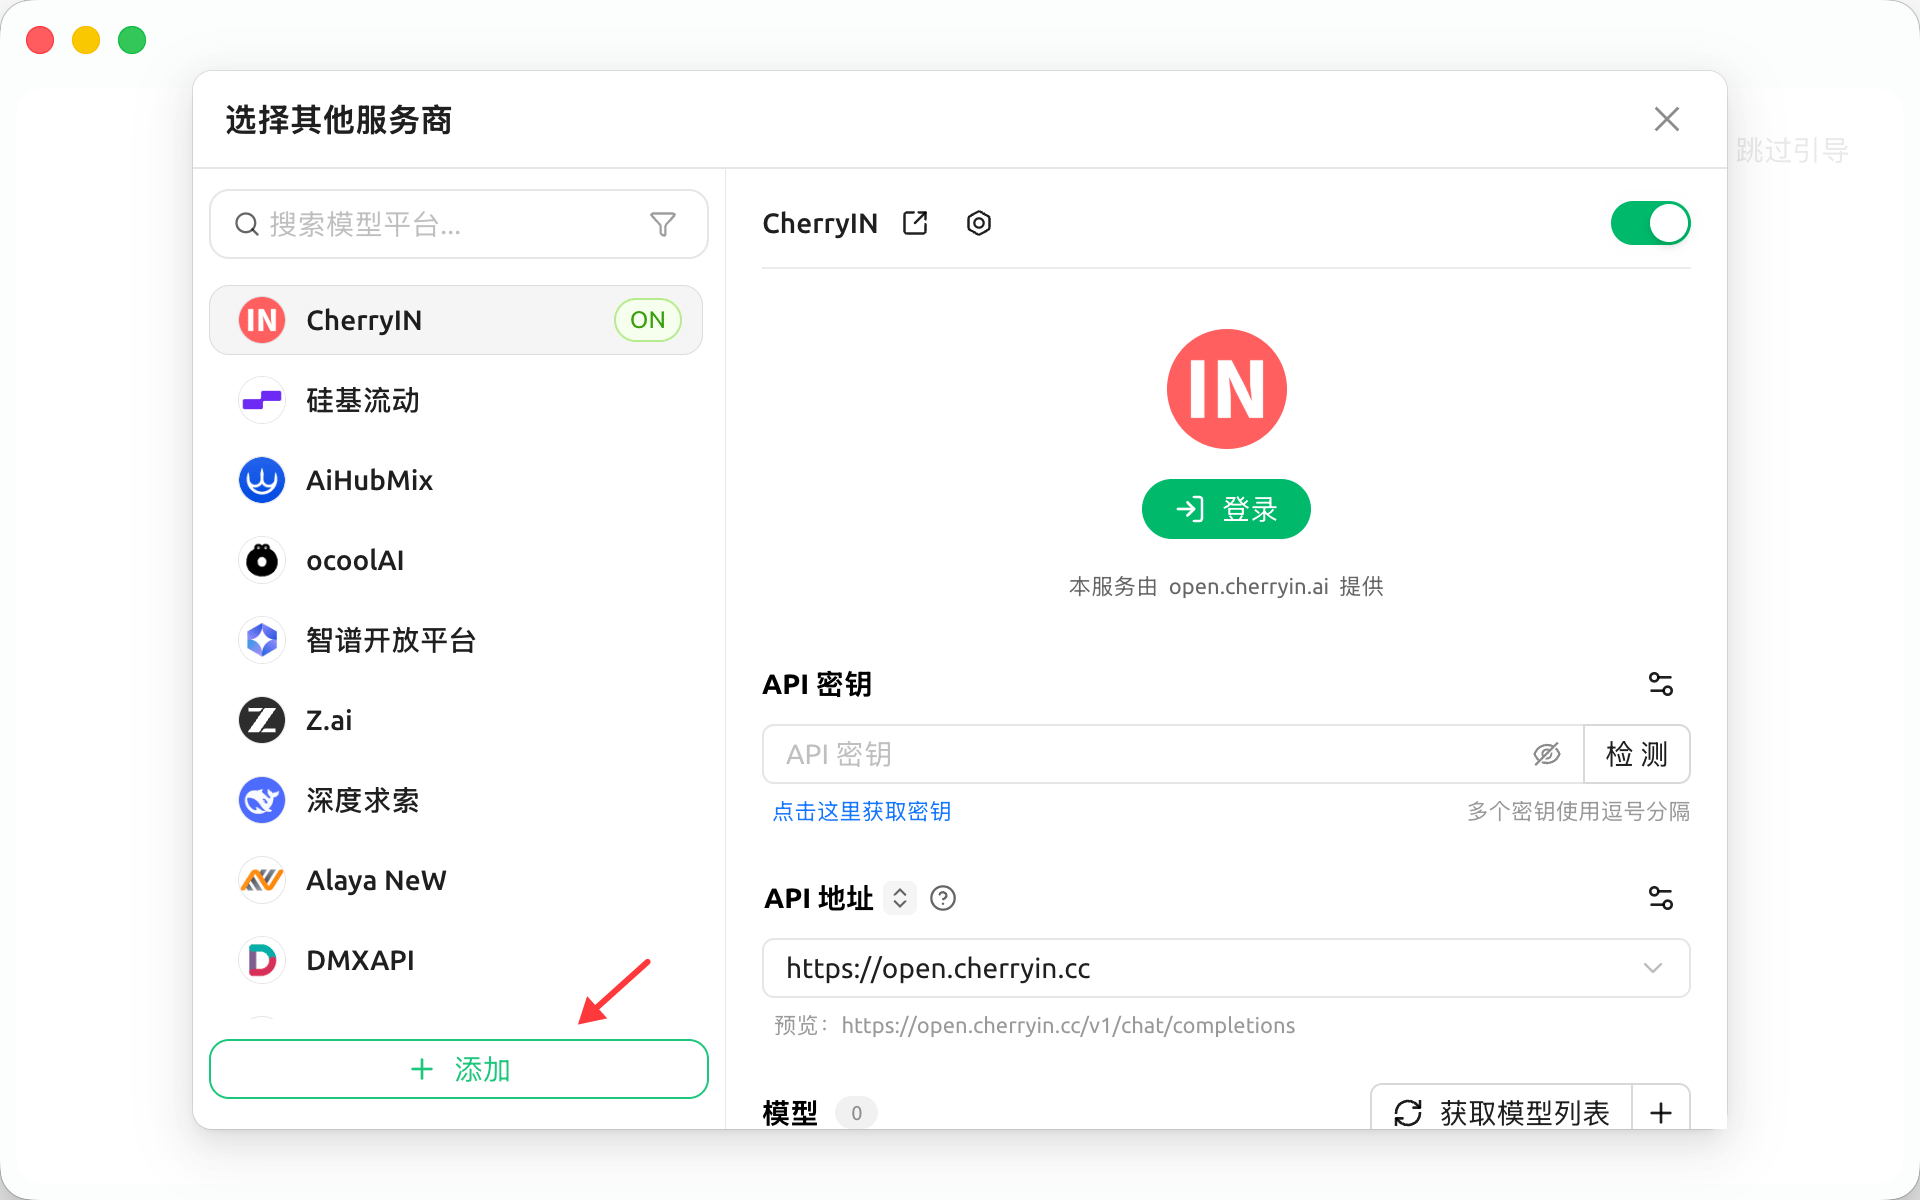The image size is (1920, 1200).
Task: Select the 智谱开放平台 provider
Action: (x=456, y=640)
